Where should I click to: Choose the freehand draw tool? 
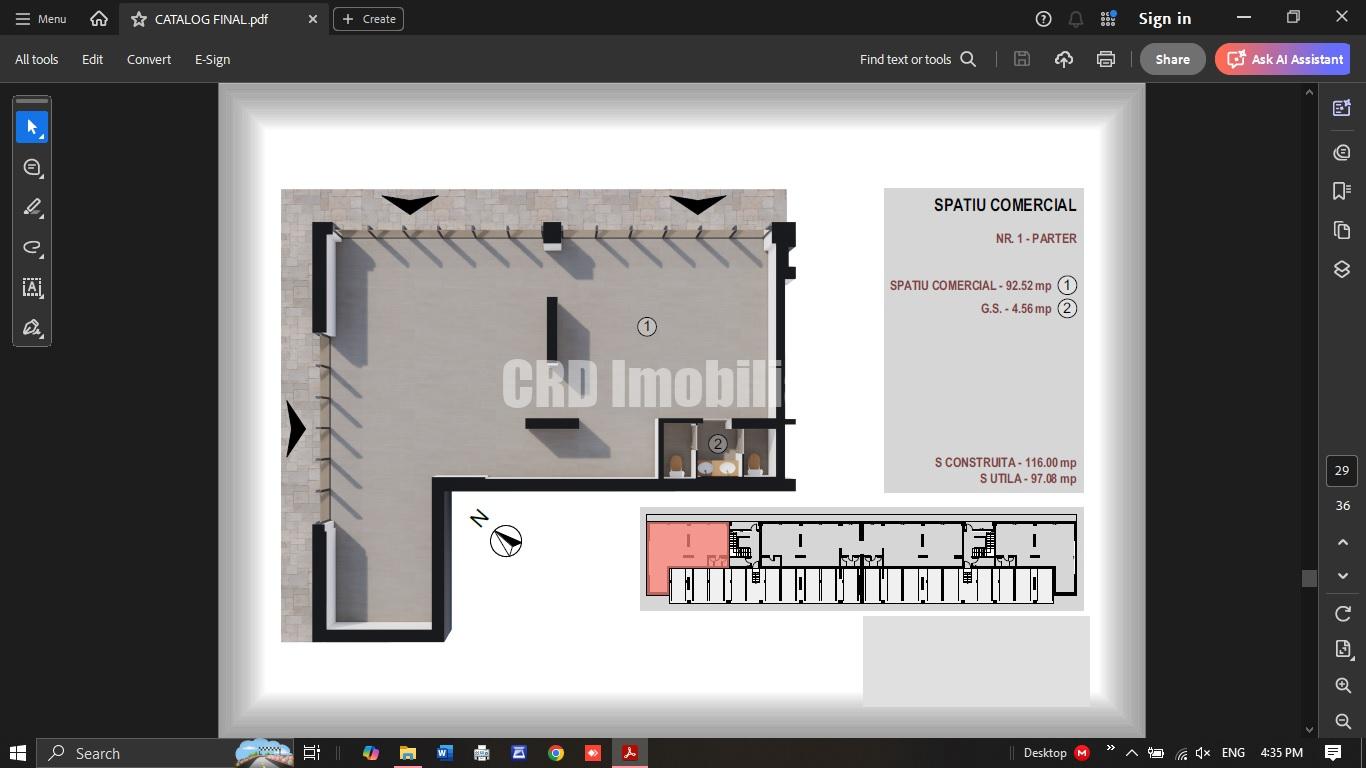pyautogui.click(x=32, y=248)
